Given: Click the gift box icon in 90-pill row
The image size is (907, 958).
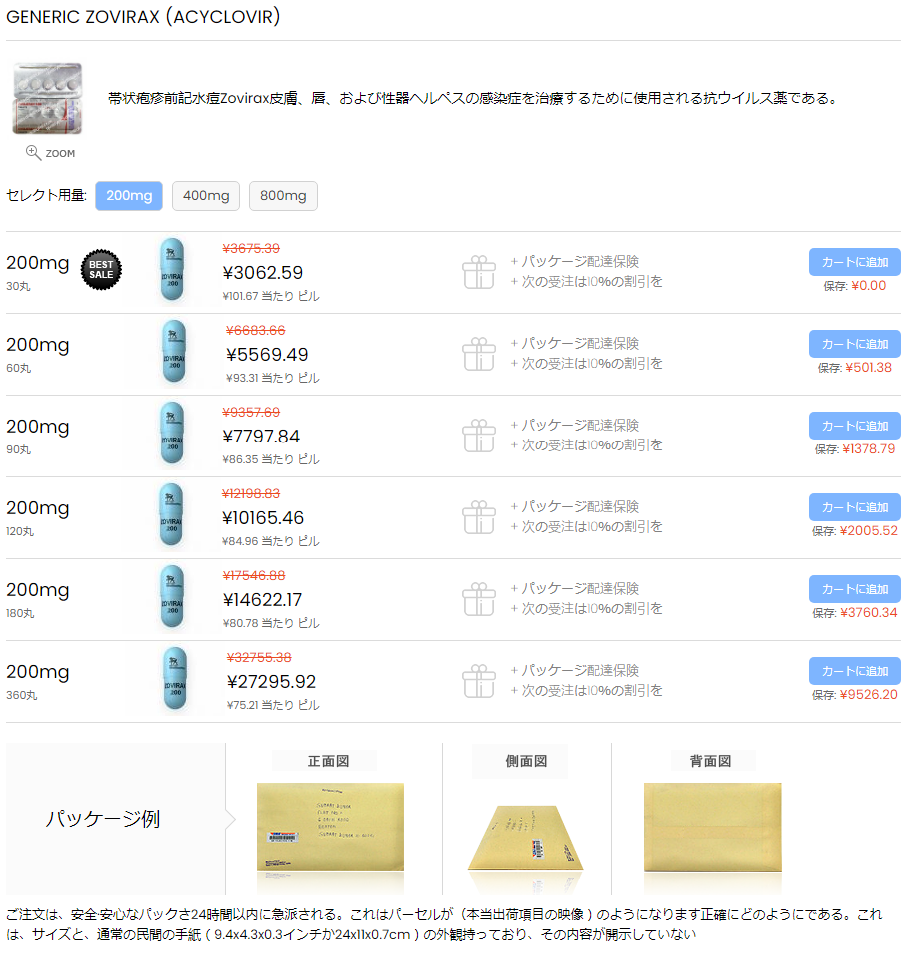Looking at the screenshot, I should [479, 436].
